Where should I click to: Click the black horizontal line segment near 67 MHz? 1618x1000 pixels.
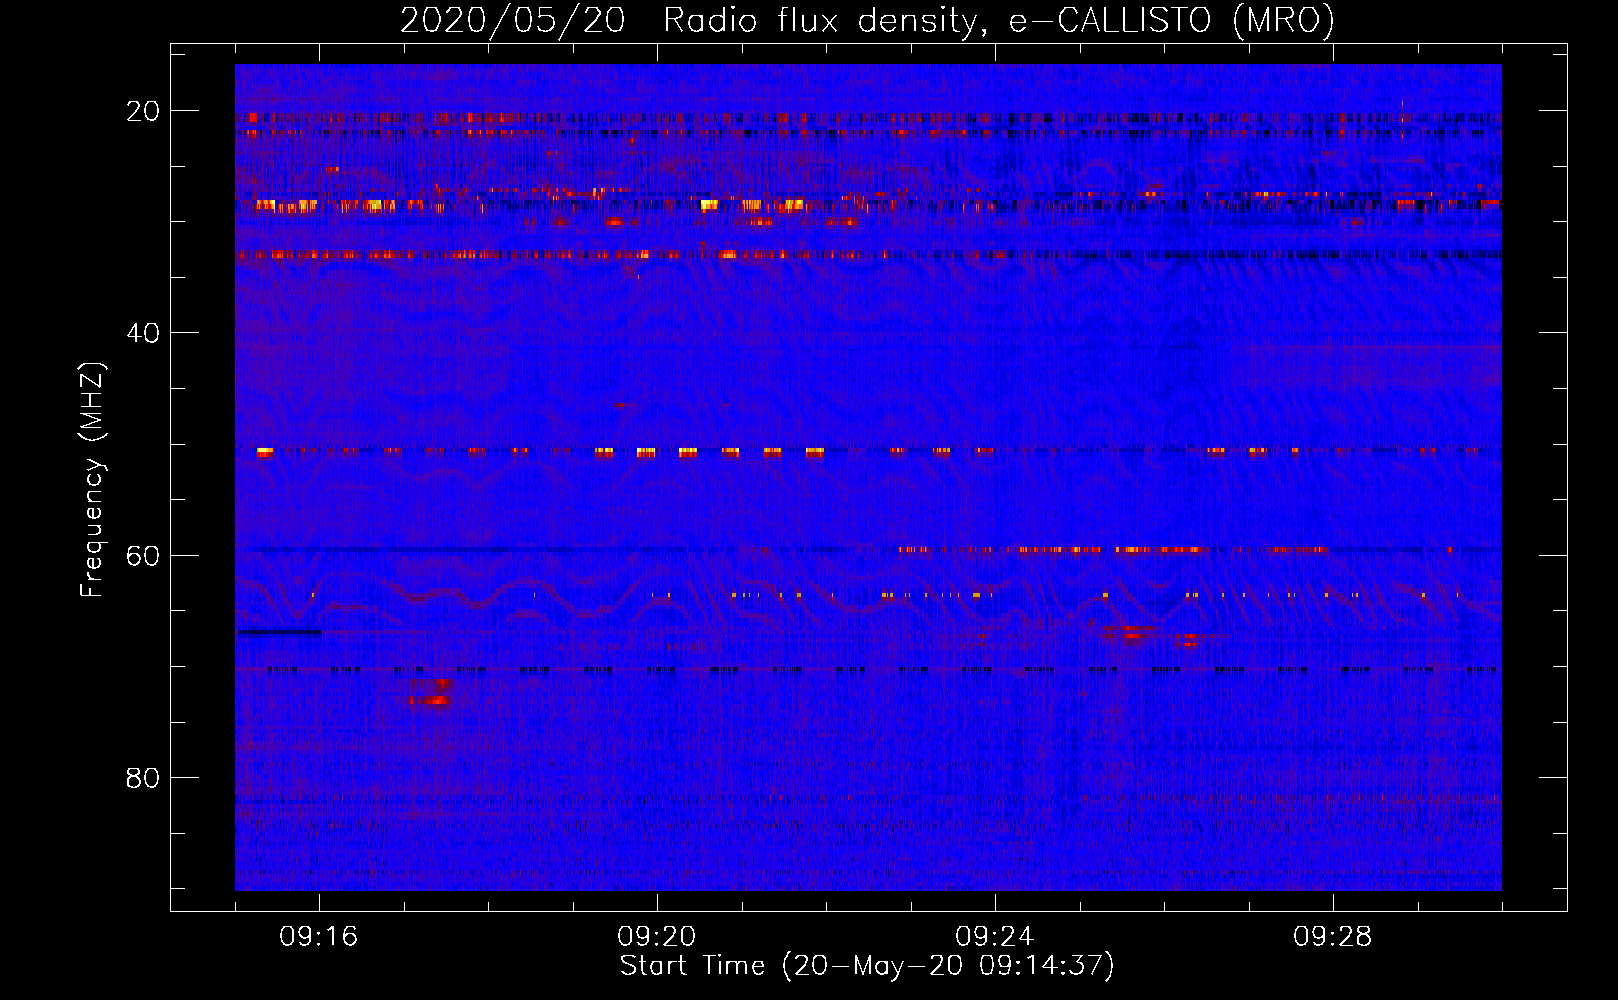(279, 632)
